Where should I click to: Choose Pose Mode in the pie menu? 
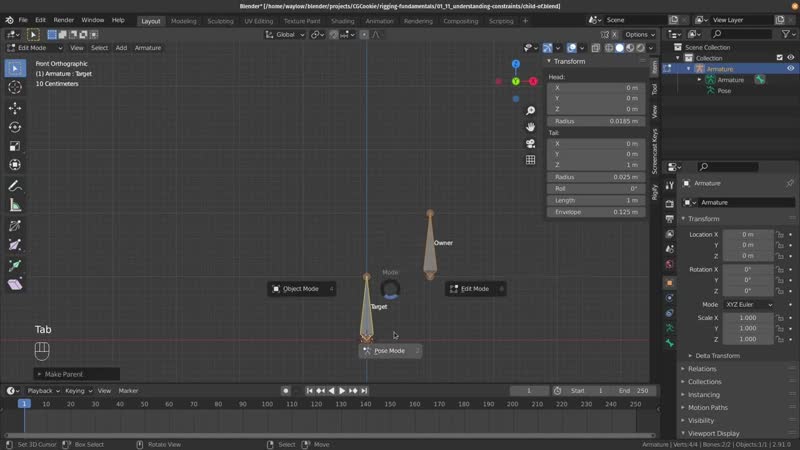tap(390, 351)
